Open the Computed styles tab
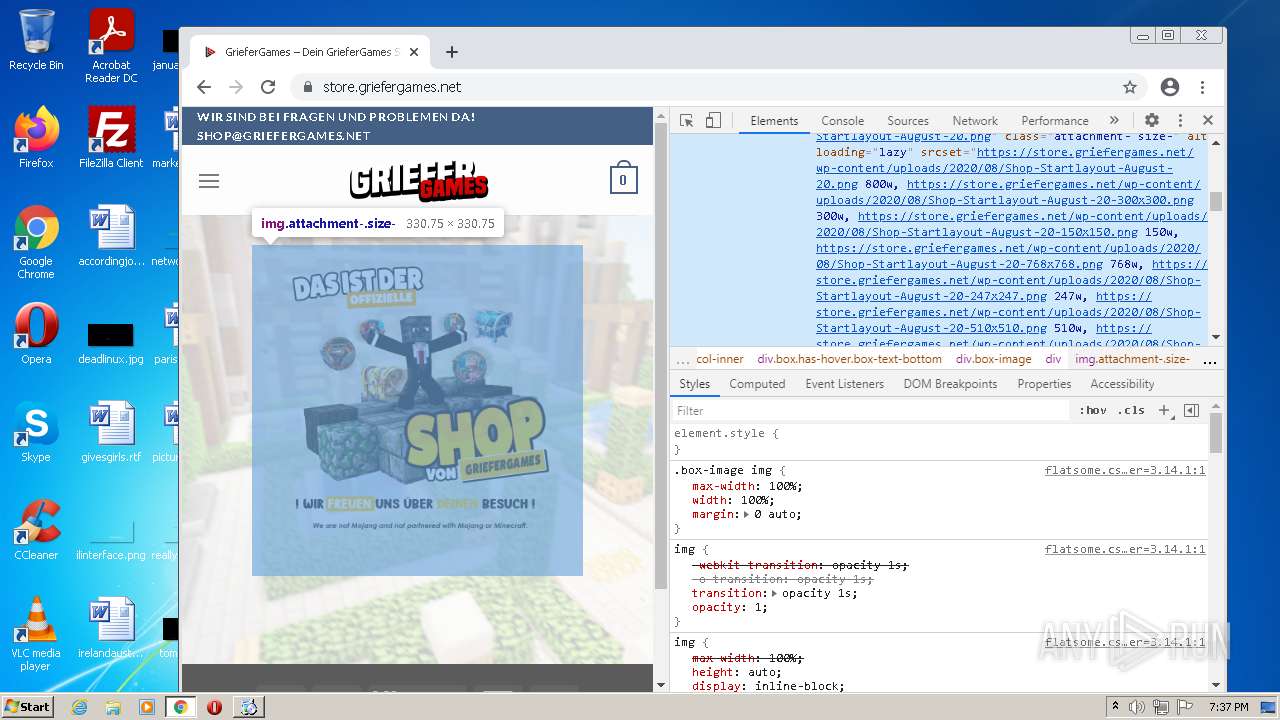Image resolution: width=1280 pixels, height=720 pixels. click(x=757, y=384)
